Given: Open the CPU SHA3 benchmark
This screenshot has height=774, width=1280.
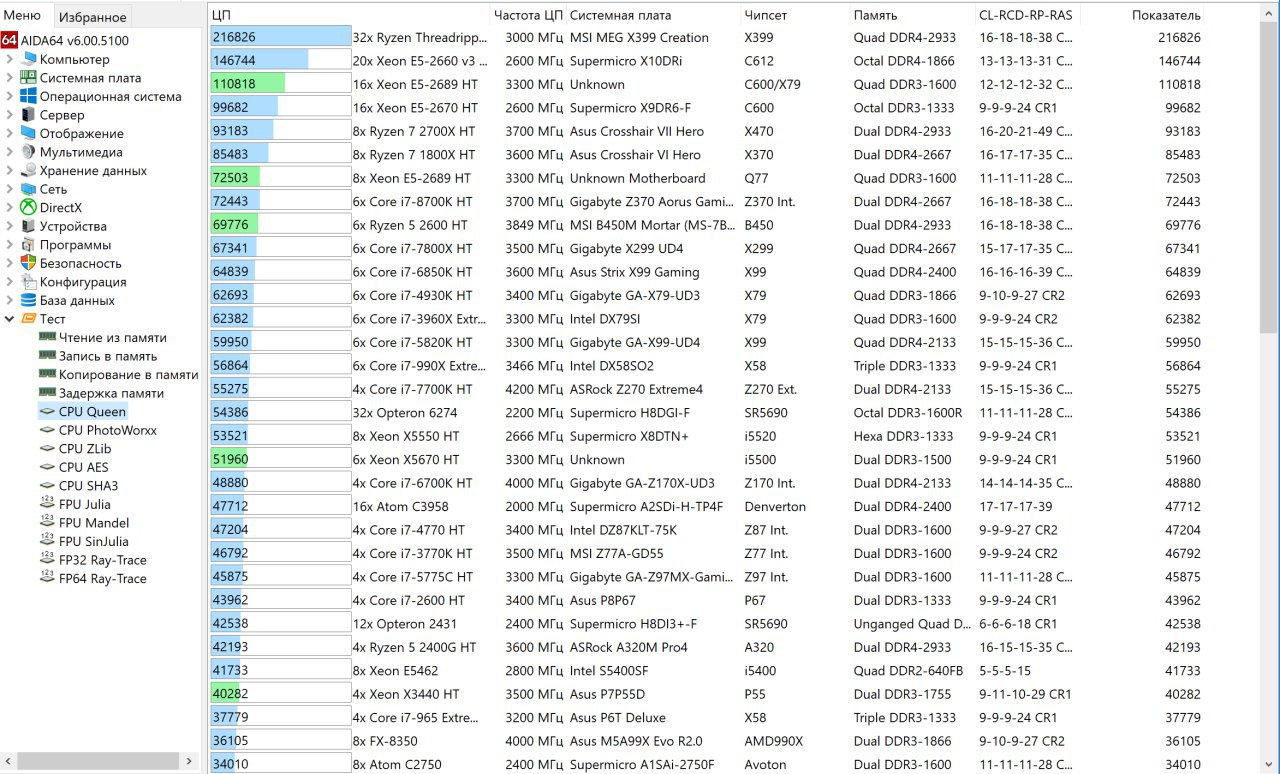Looking at the screenshot, I should [x=88, y=486].
